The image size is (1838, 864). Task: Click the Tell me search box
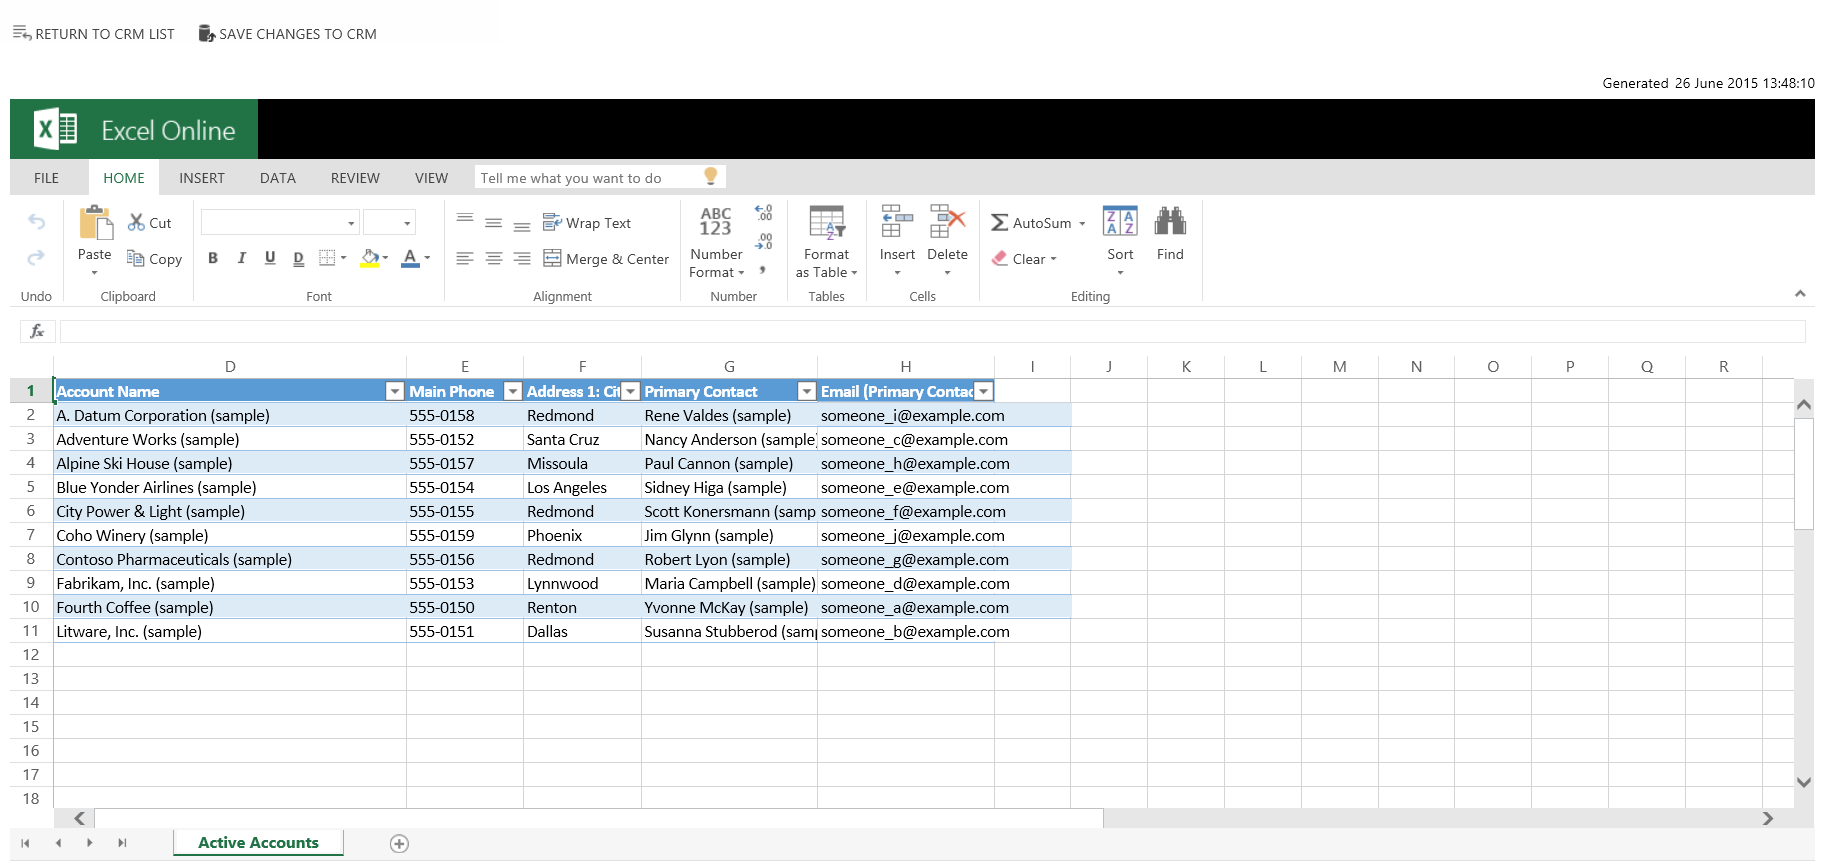point(600,177)
